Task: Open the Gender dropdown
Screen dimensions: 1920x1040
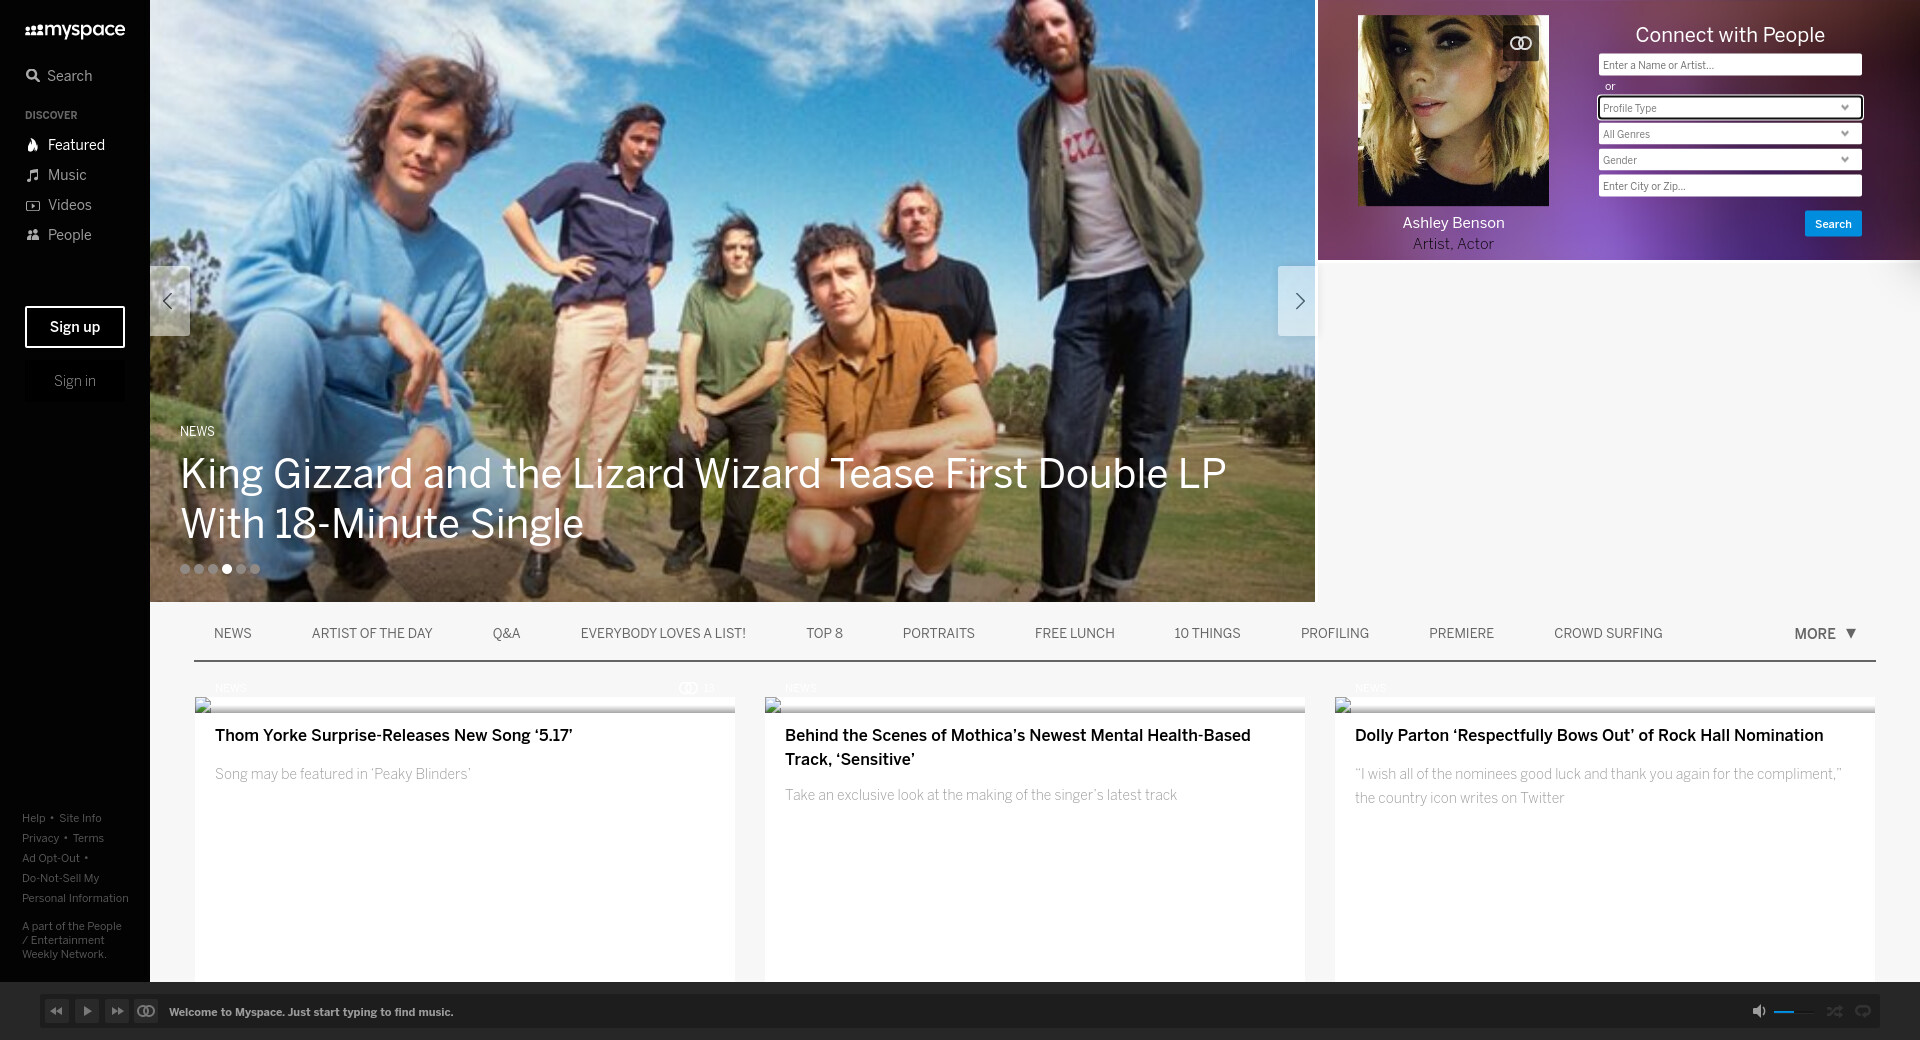Action: (1730, 160)
